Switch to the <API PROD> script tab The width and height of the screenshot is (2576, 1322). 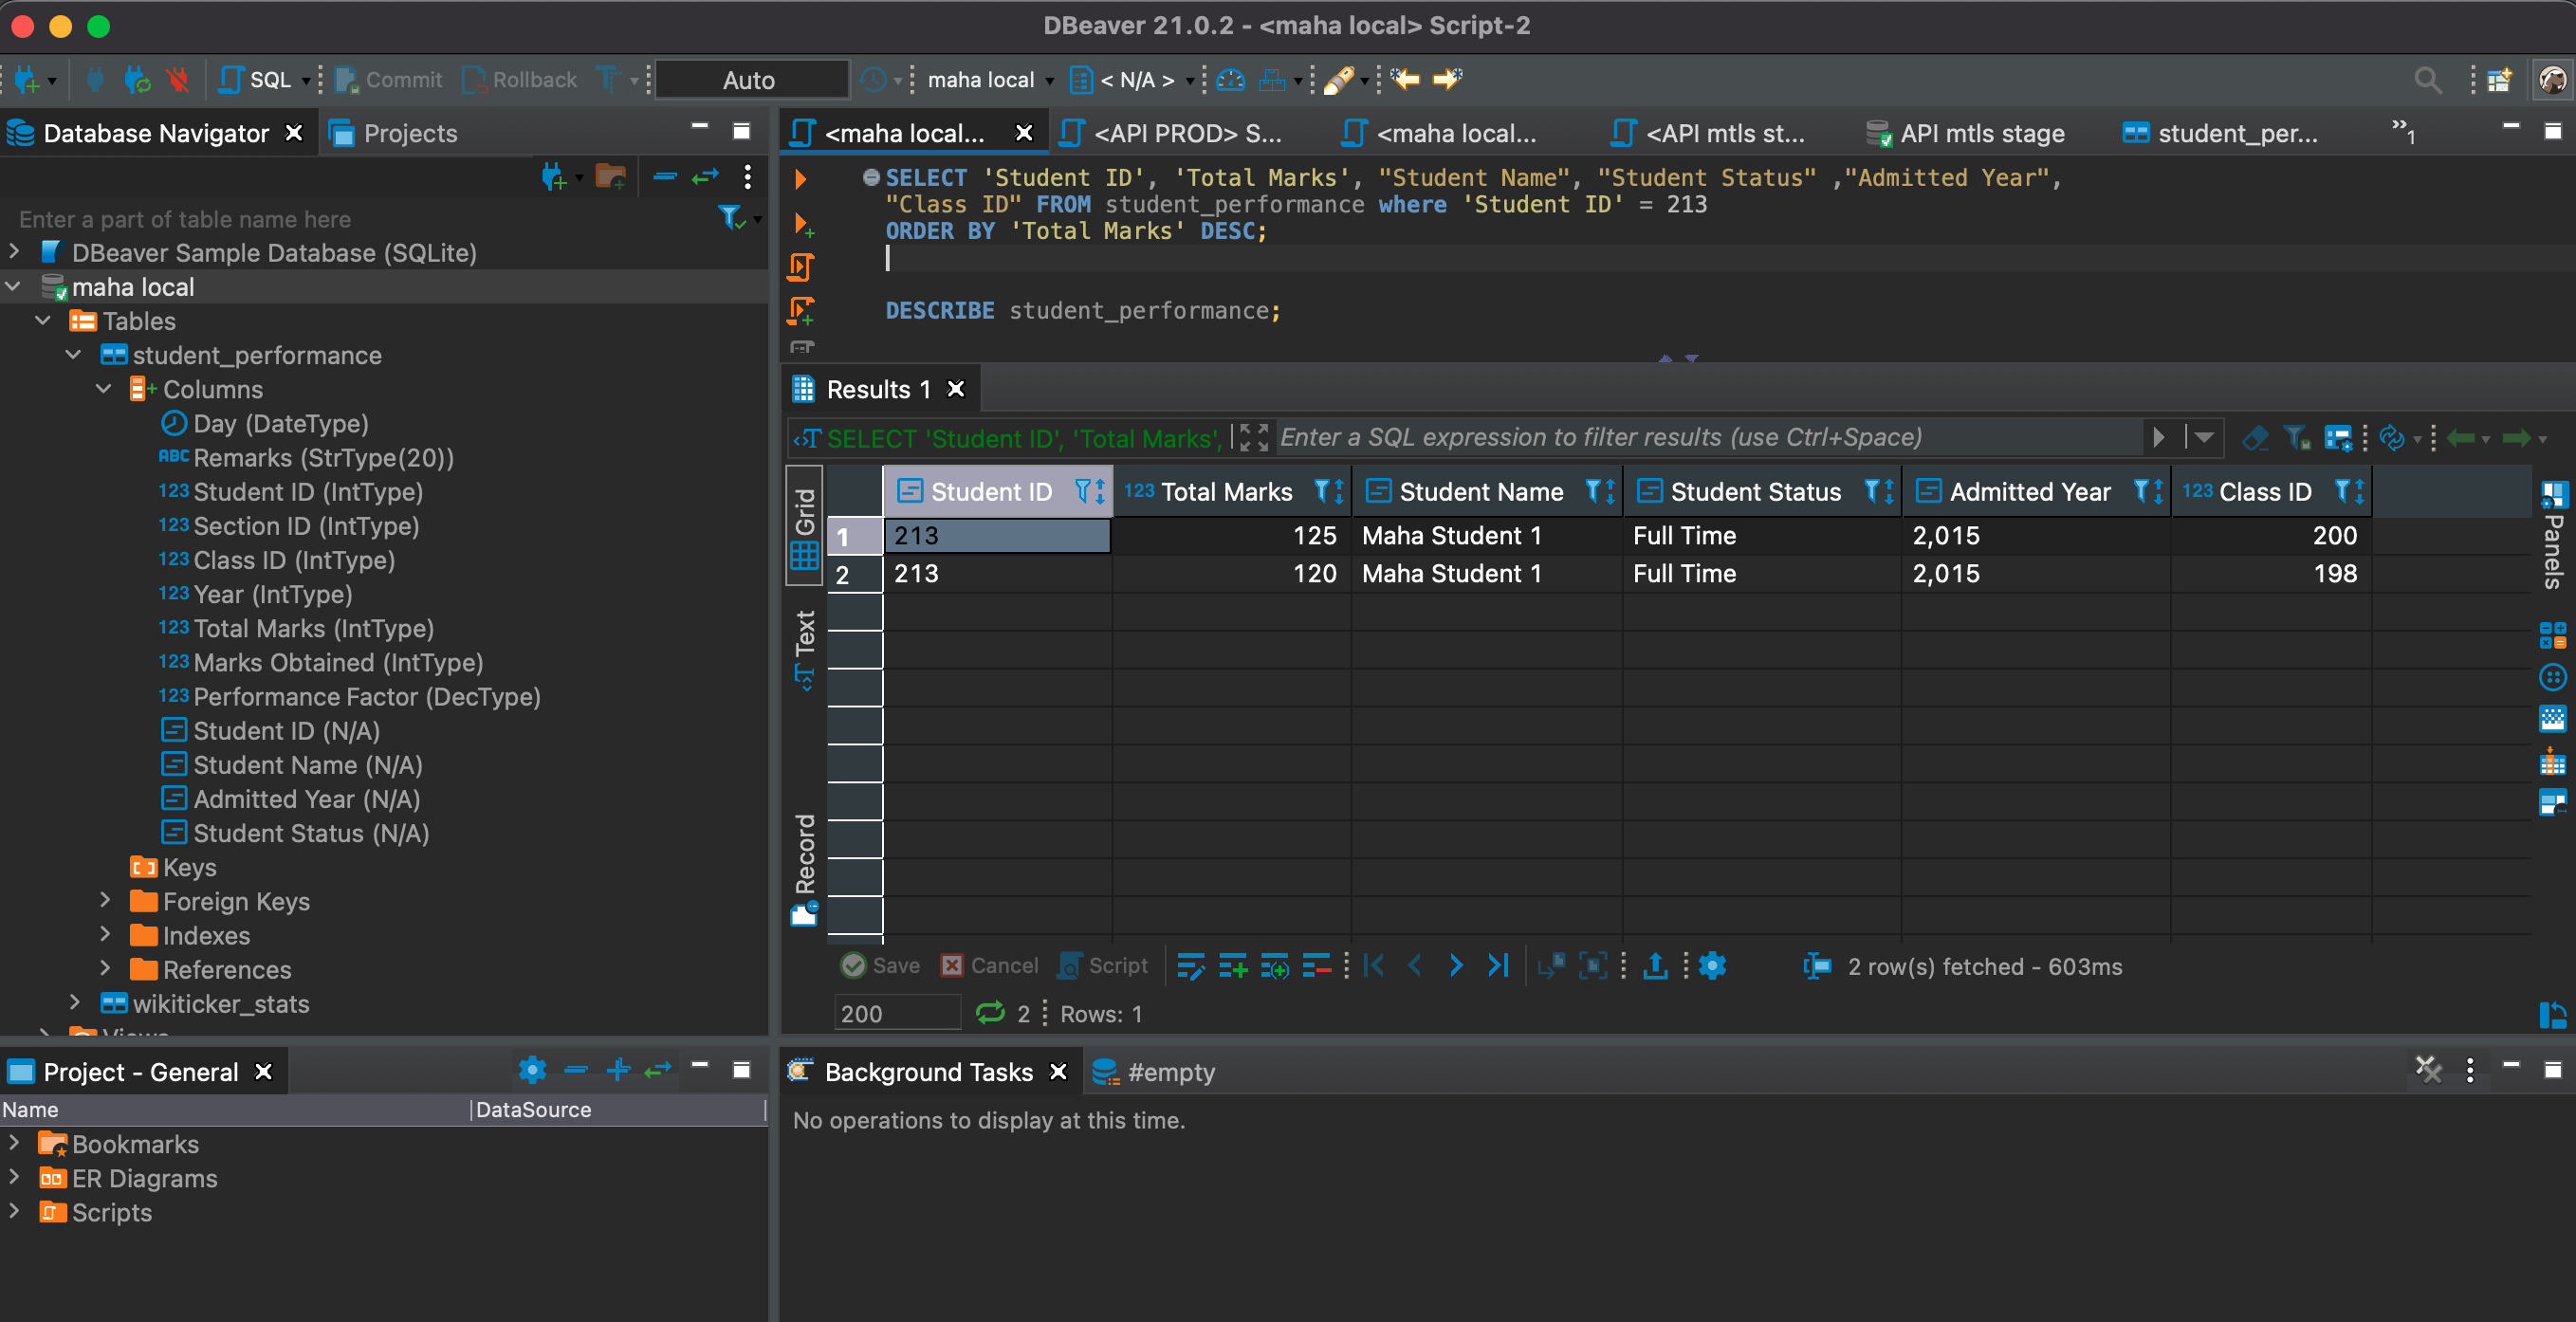click(1171, 133)
